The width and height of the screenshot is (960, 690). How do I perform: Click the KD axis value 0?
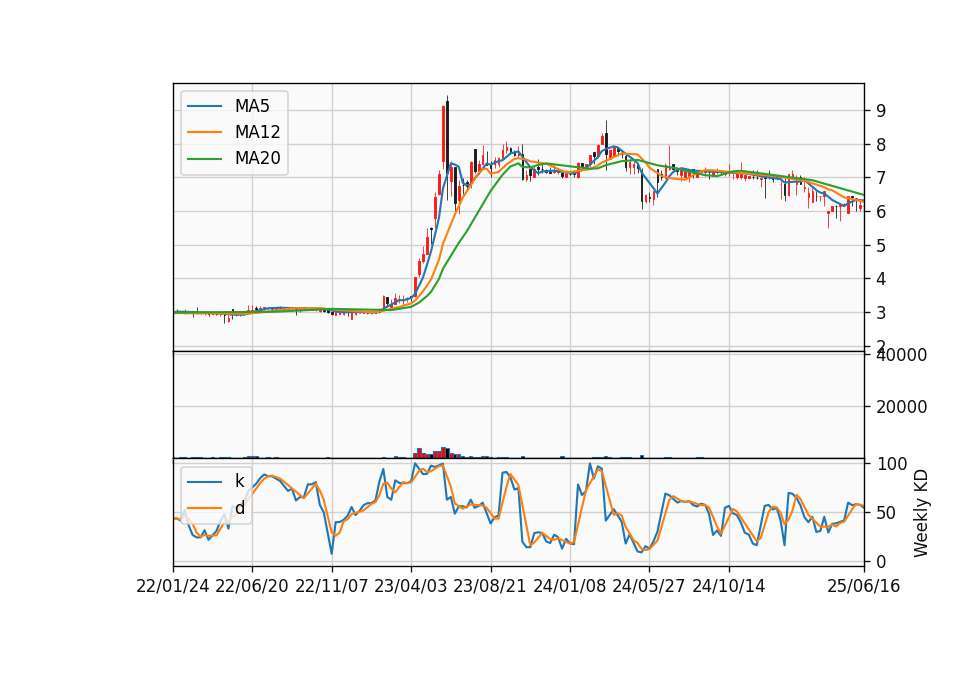pos(881,561)
